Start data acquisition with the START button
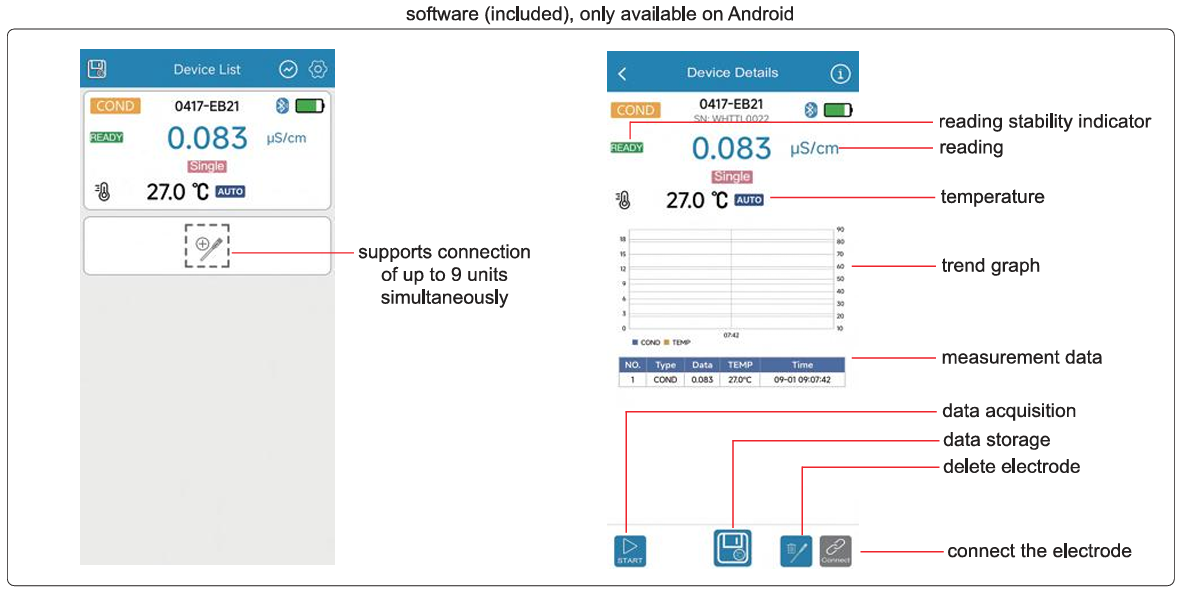The width and height of the screenshot is (1188, 600). click(630, 551)
